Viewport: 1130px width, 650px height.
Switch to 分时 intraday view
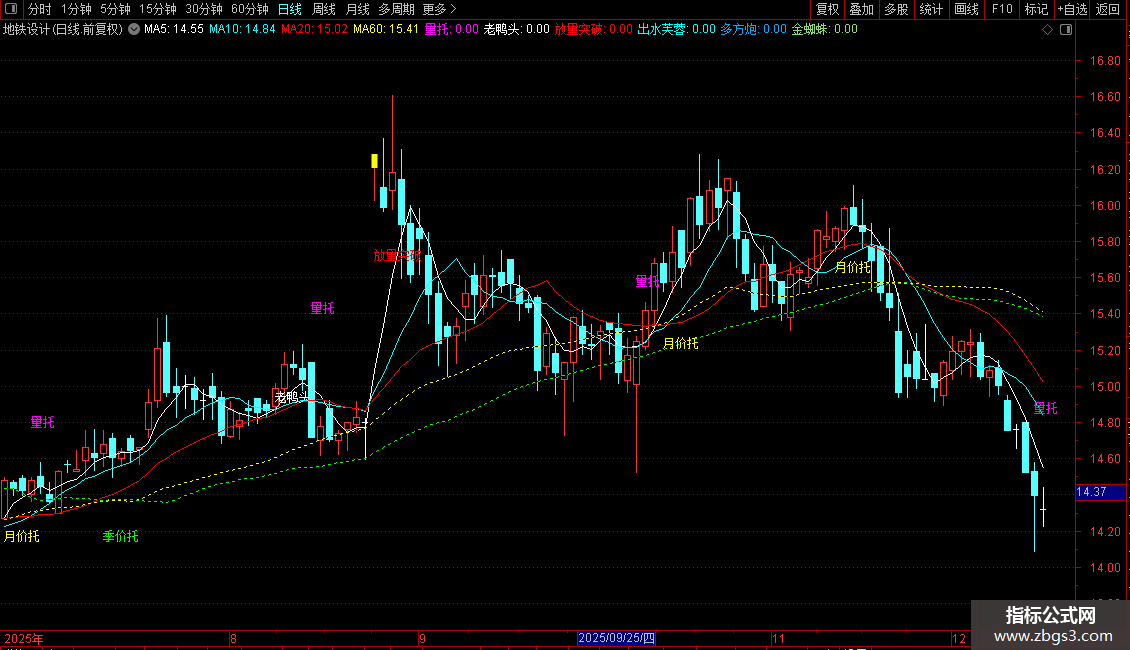tap(40, 9)
